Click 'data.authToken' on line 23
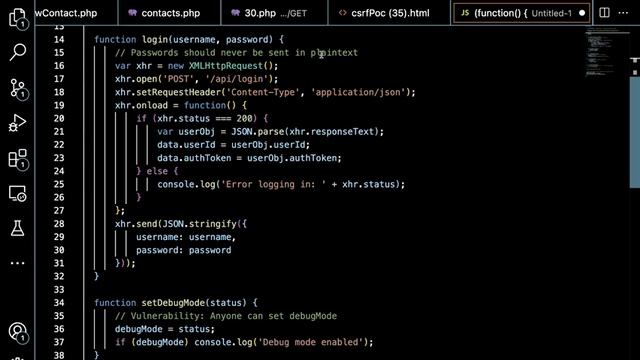 click(x=194, y=158)
